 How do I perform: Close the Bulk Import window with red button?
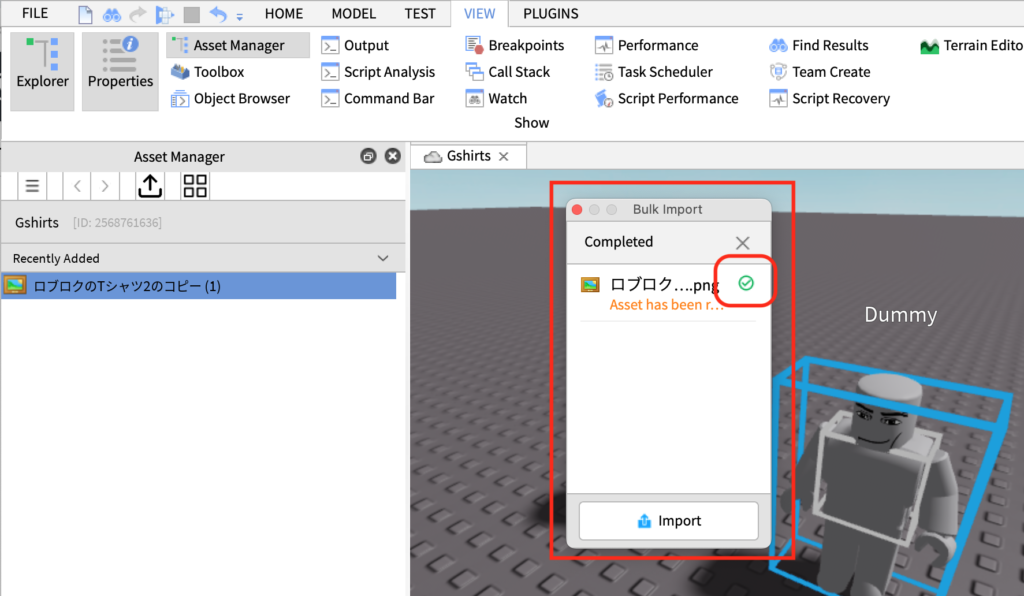point(577,210)
